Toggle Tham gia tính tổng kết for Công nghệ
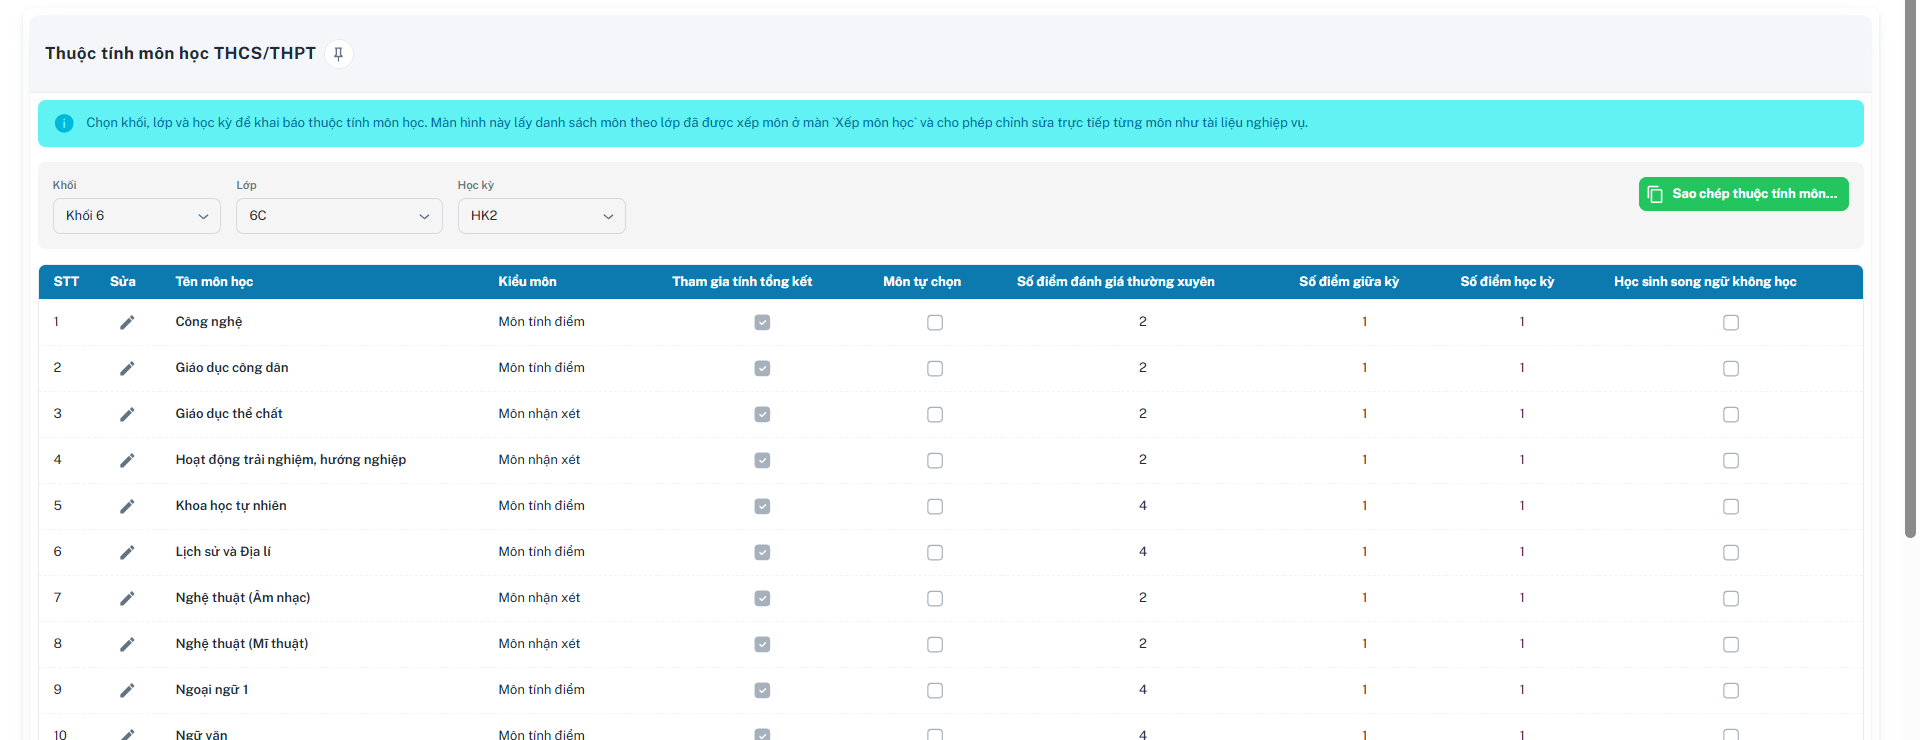The height and width of the screenshot is (740, 1920). pos(762,322)
